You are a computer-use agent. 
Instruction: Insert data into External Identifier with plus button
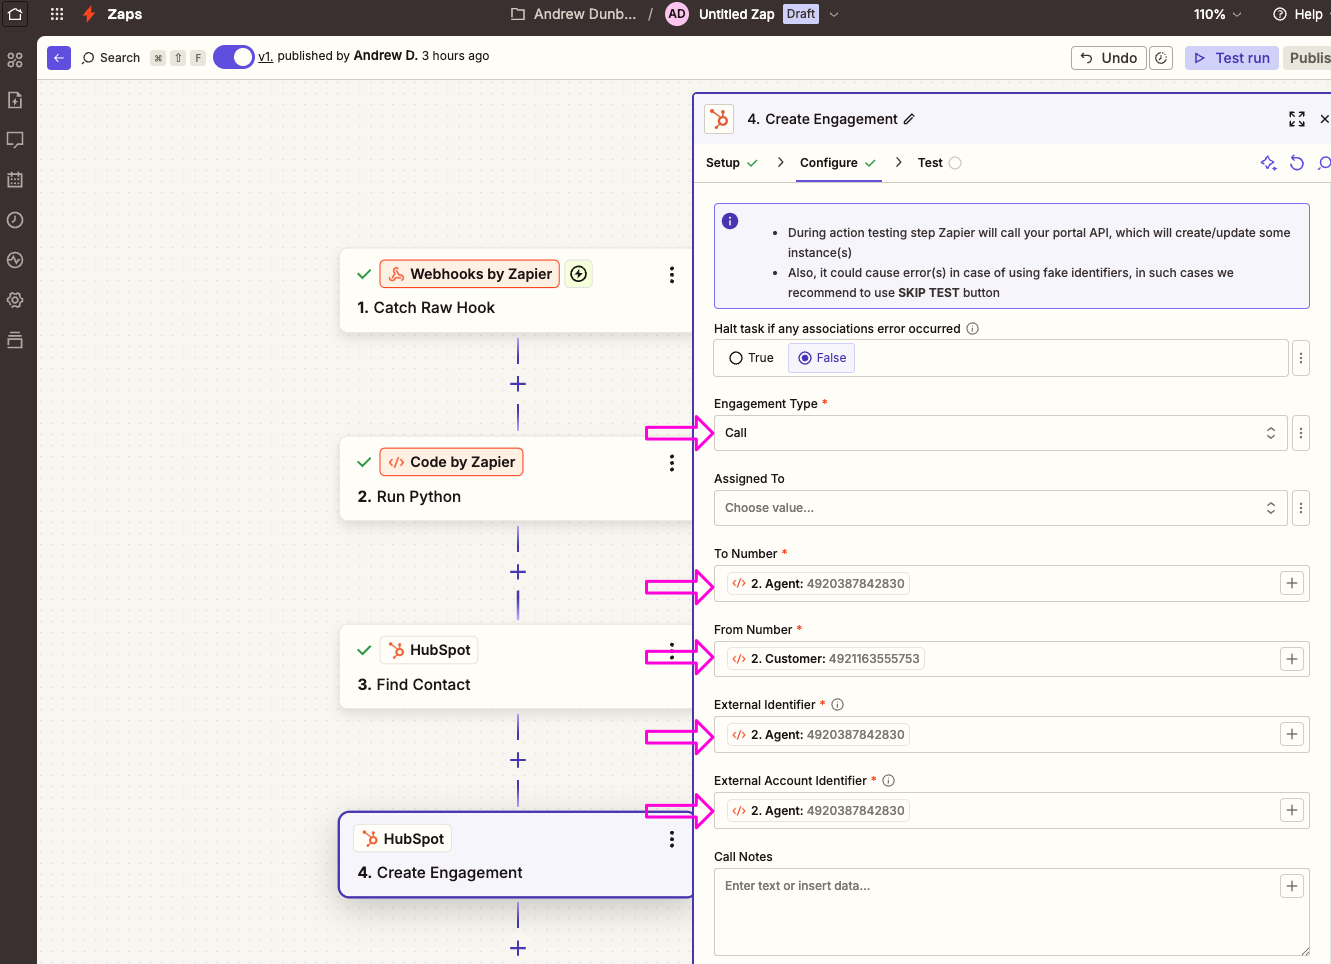coord(1292,734)
